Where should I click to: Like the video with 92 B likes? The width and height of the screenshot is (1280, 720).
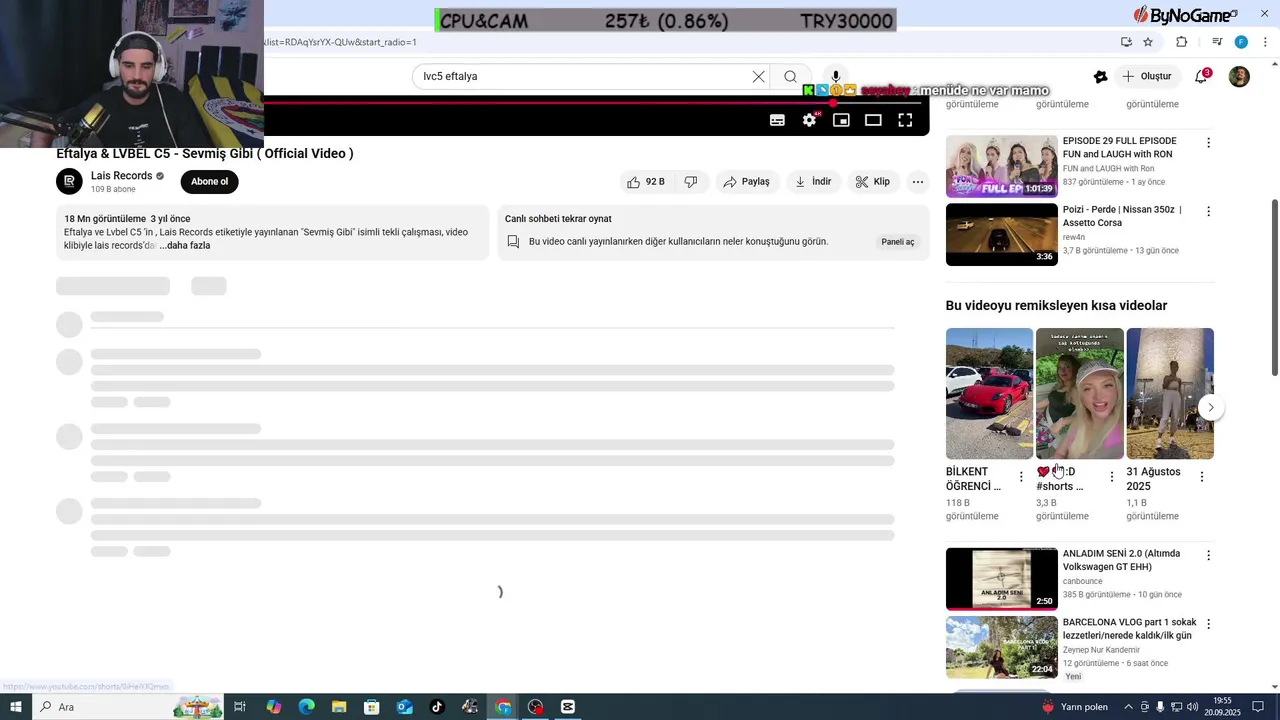click(645, 182)
